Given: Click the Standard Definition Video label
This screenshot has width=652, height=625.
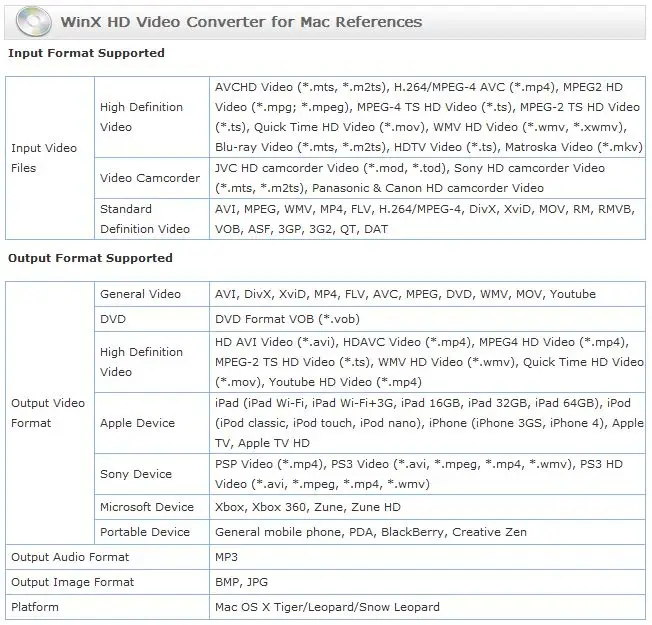Looking at the screenshot, I should click(145, 219).
